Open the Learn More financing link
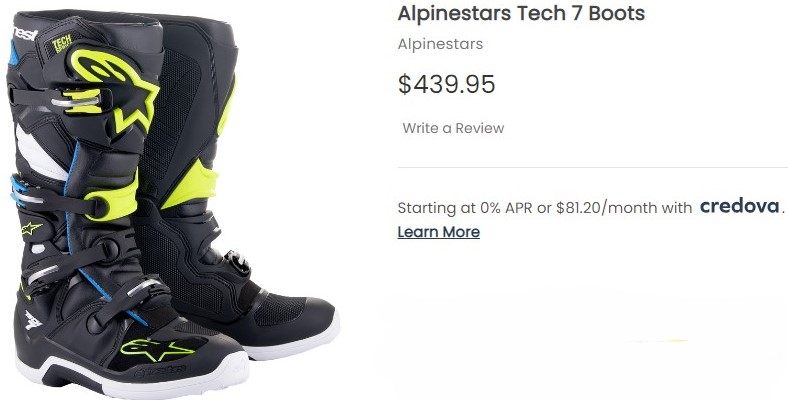788x400 pixels. coord(439,232)
